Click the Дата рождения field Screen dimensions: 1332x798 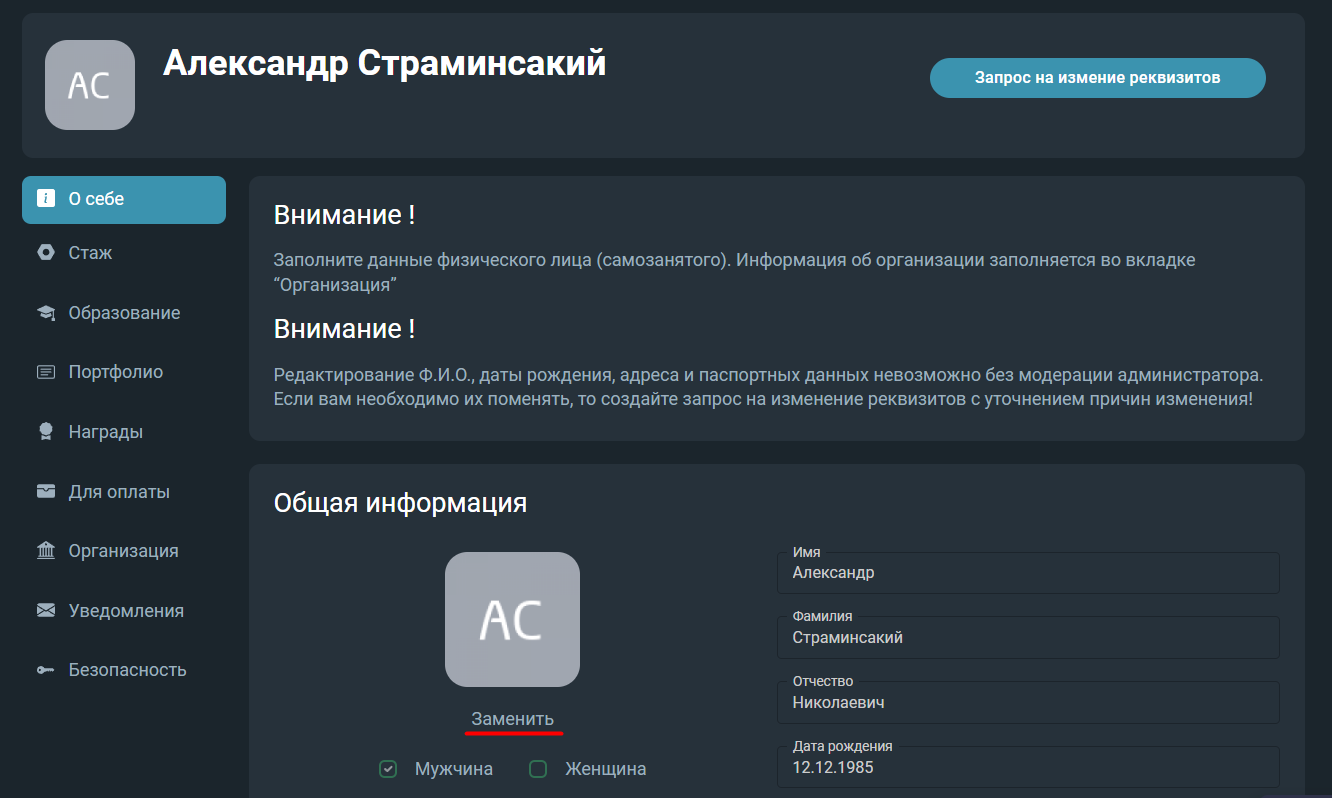coord(1028,767)
